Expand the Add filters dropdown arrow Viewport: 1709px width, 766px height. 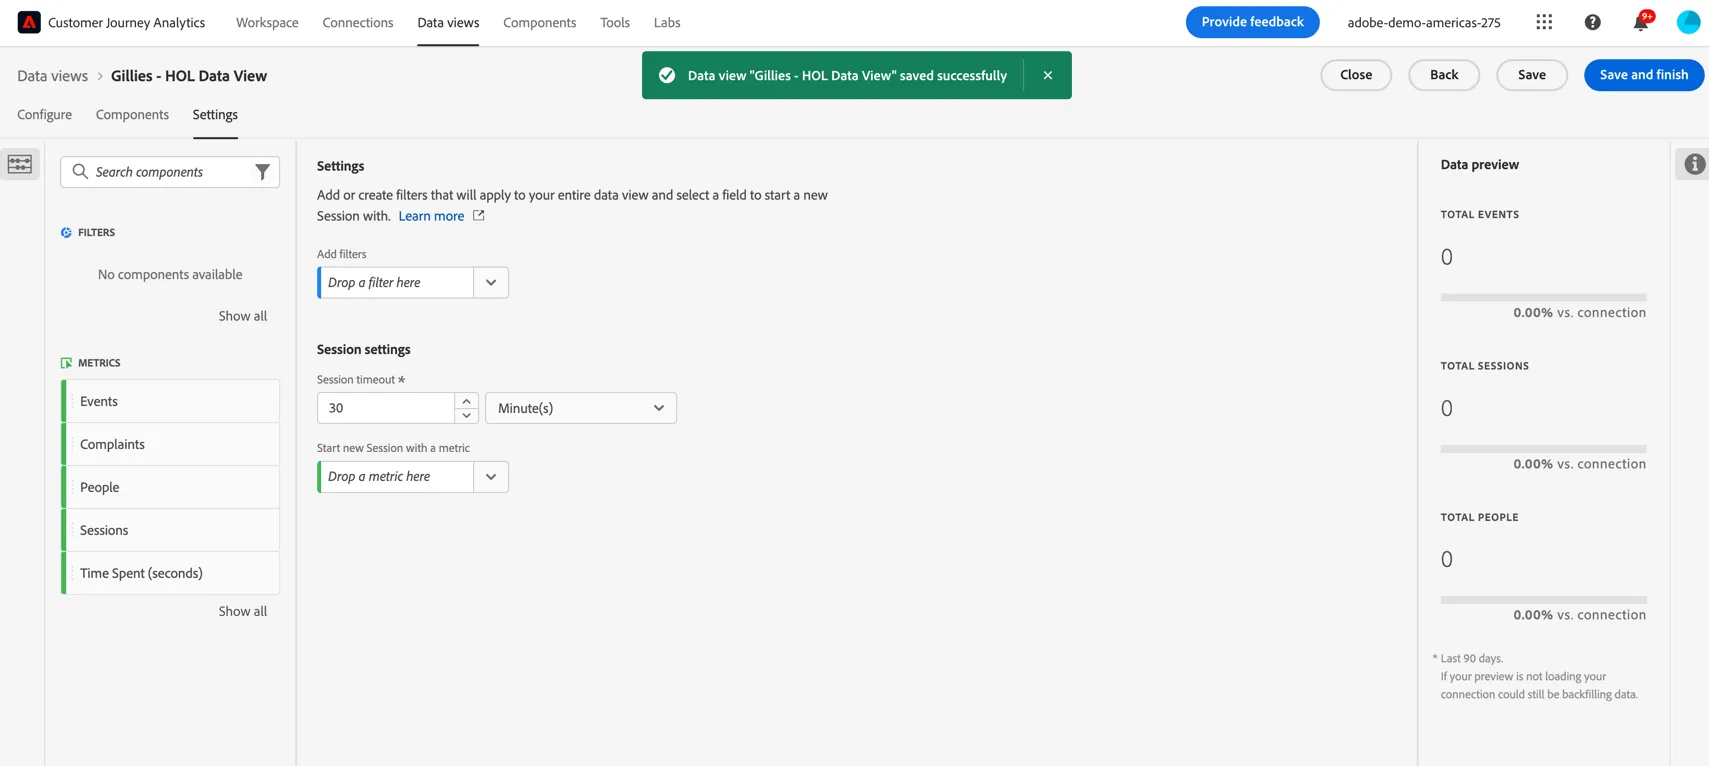[x=491, y=282]
